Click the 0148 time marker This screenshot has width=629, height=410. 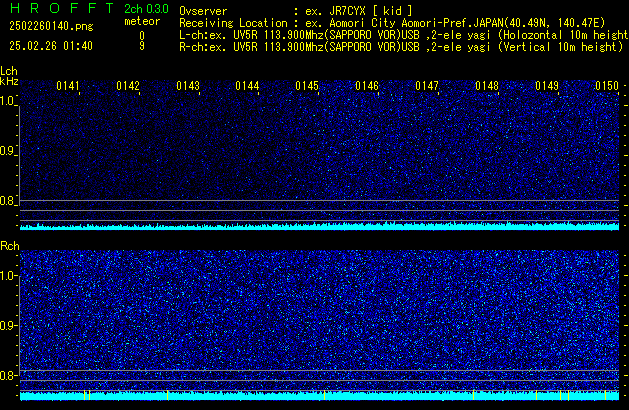click(x=487, y=86)
